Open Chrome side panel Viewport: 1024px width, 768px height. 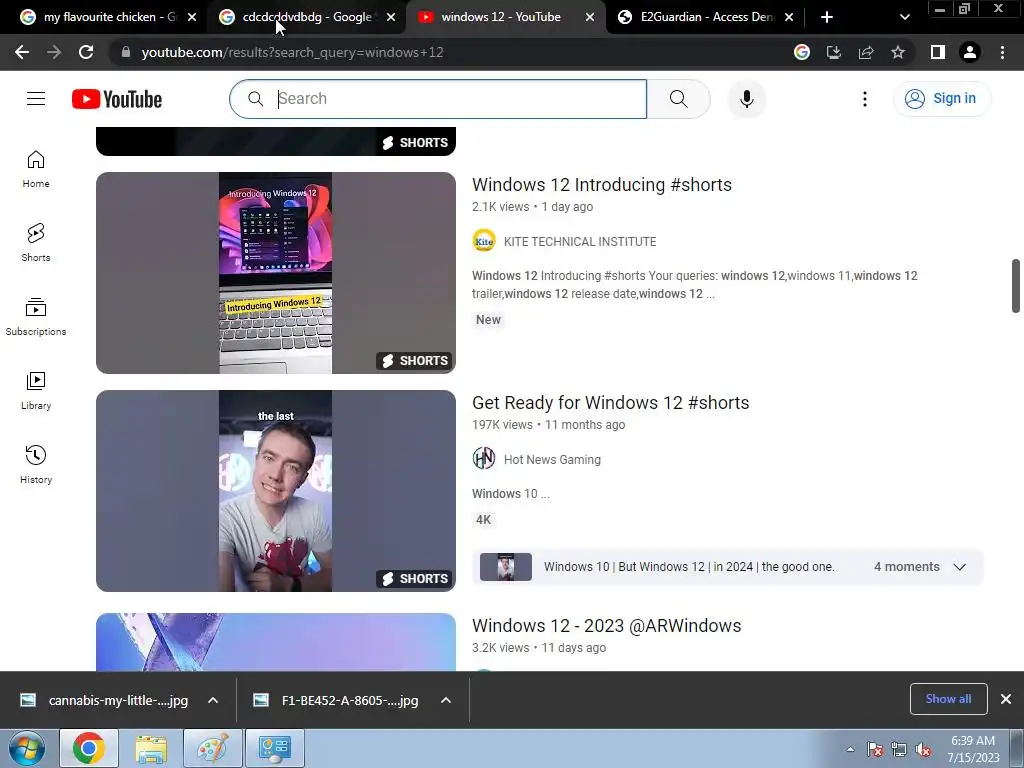(938, 52)
